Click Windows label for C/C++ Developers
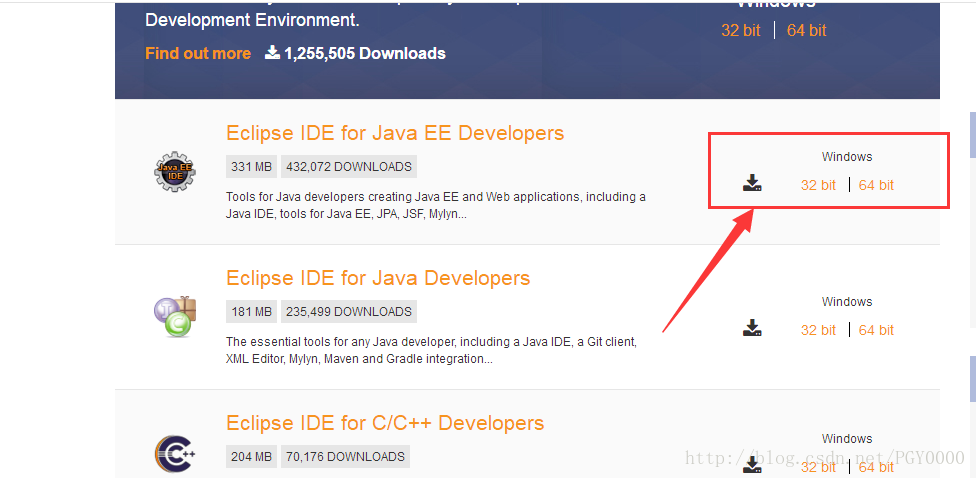 (847, 439)
